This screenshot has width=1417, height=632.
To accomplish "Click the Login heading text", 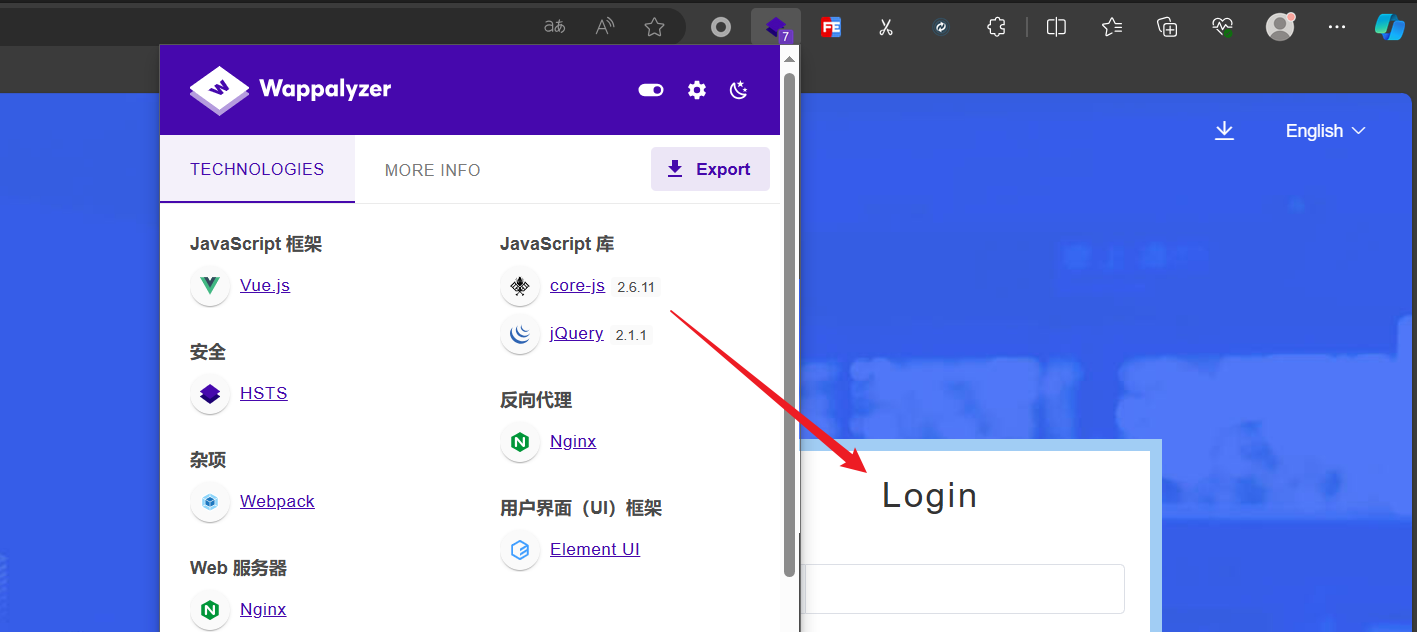I will click(x=929, y=496).
